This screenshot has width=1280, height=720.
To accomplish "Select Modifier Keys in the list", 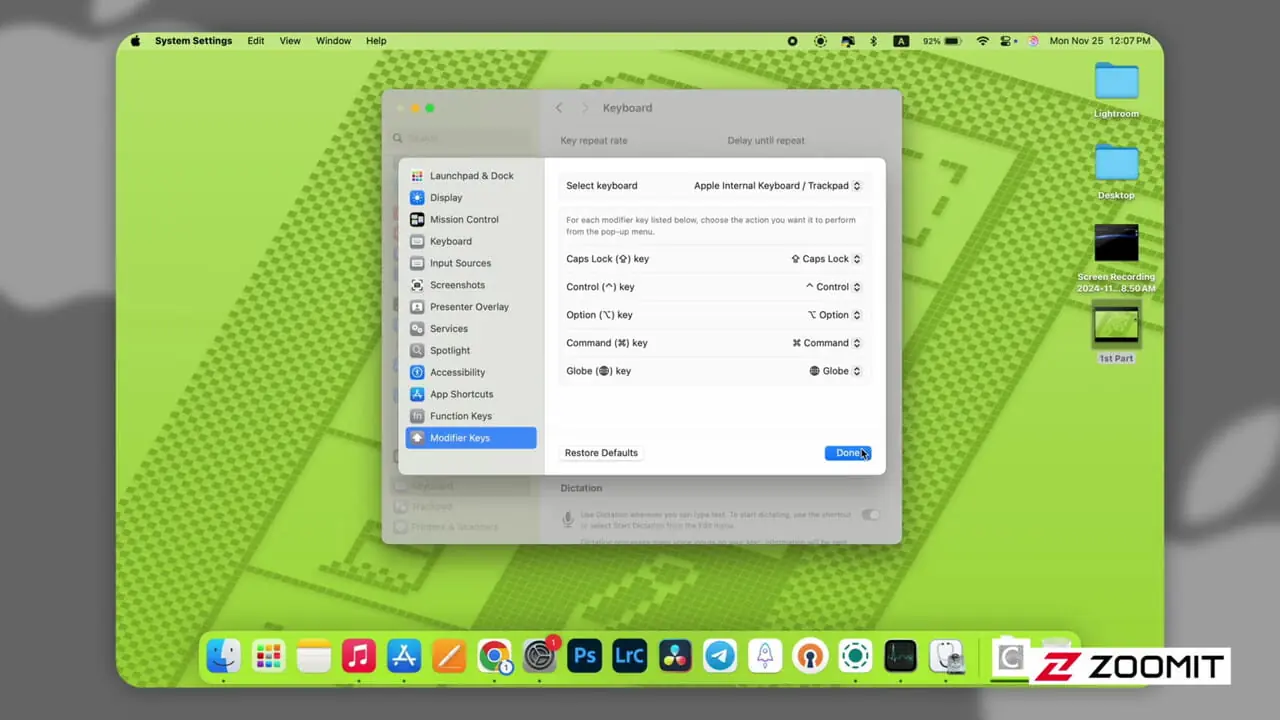I will 471,438.
